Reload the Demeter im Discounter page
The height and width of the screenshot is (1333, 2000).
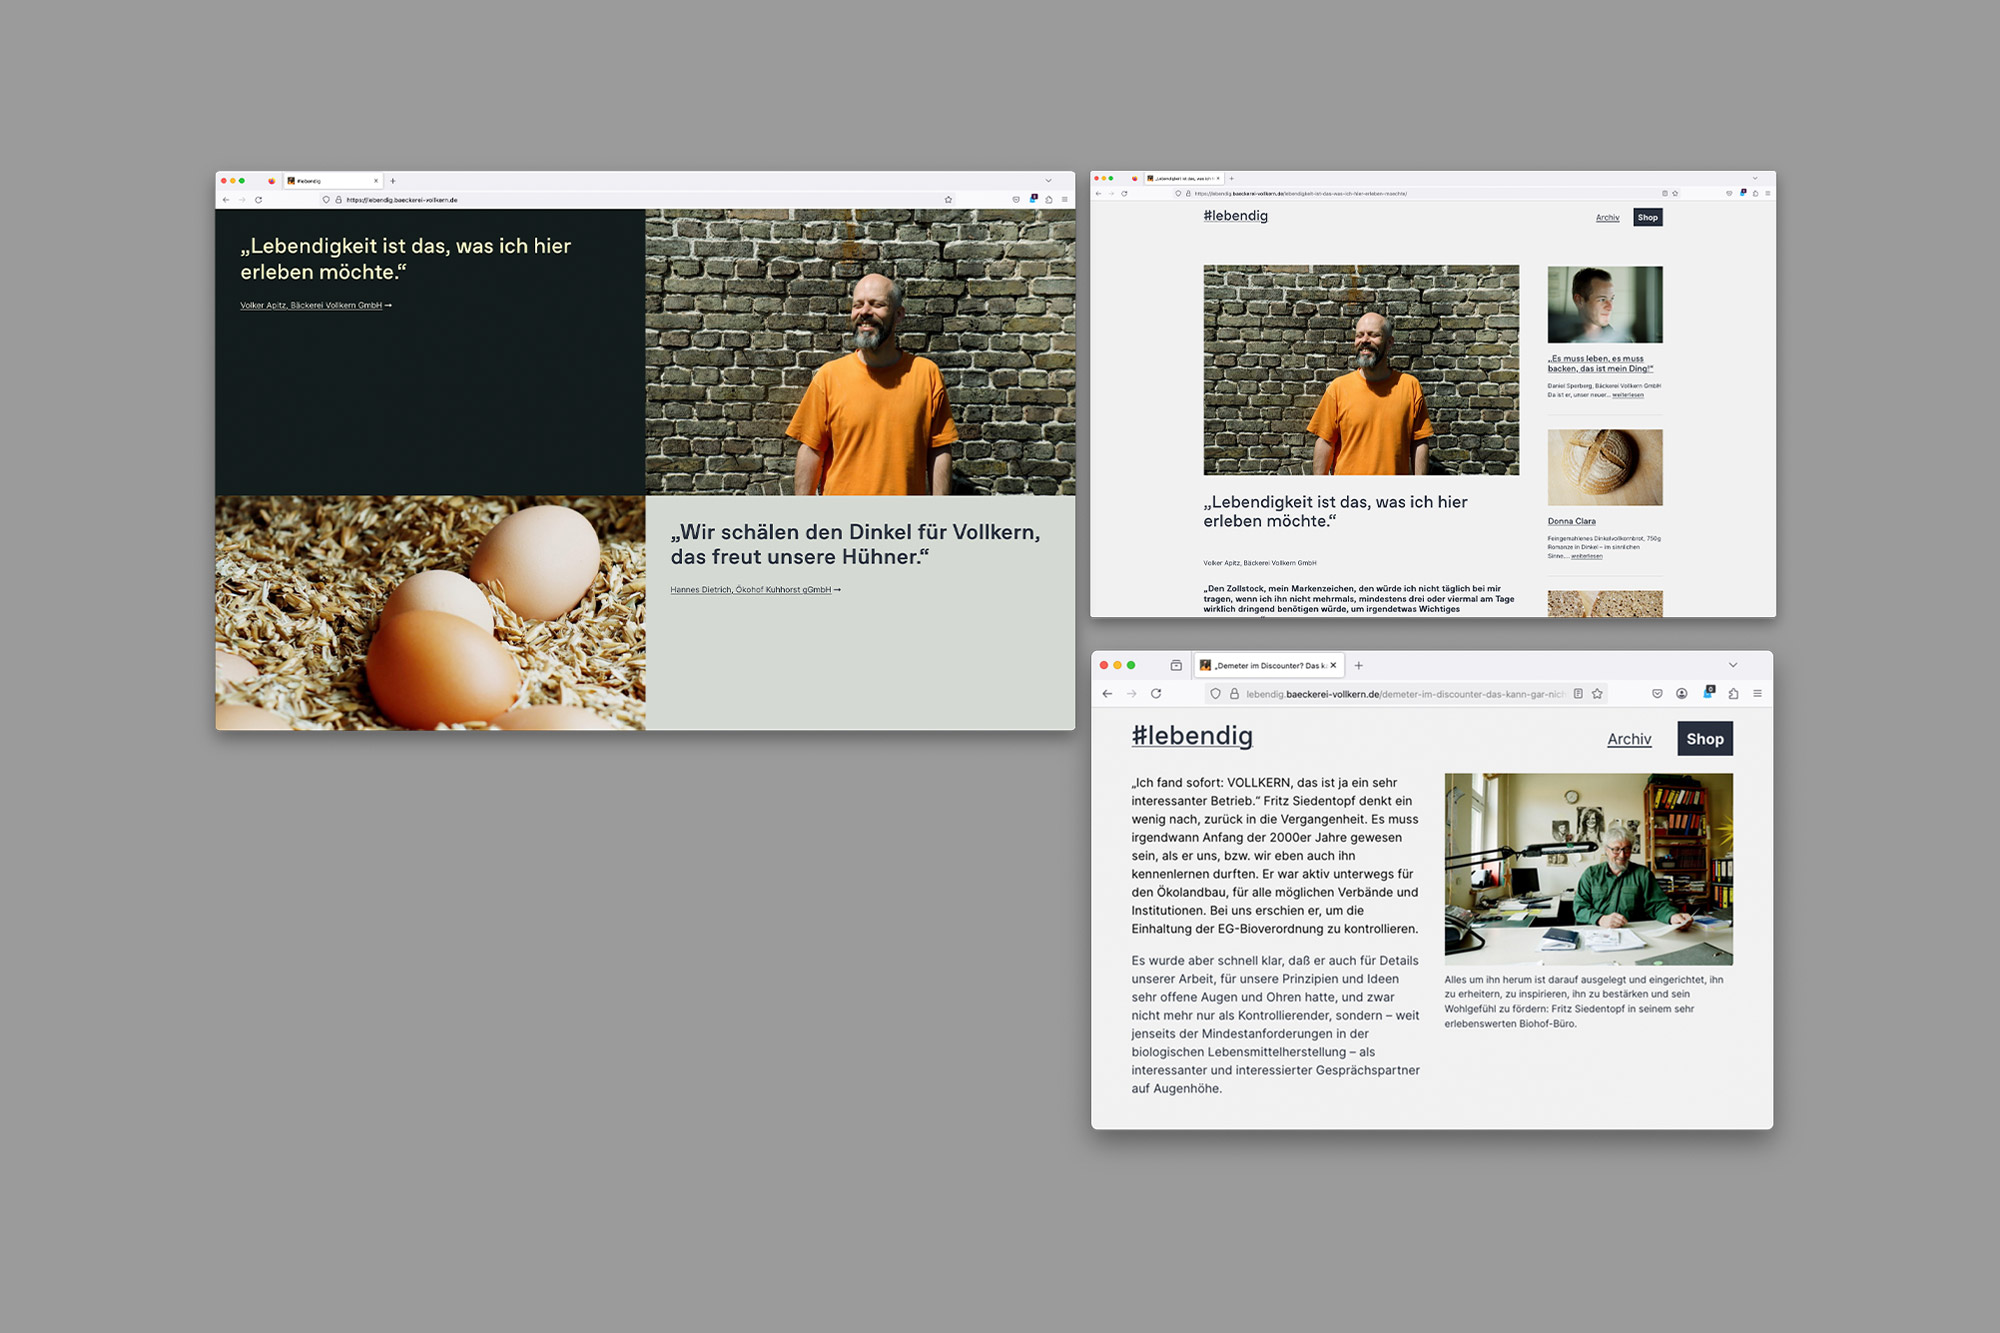[1157, 694]
